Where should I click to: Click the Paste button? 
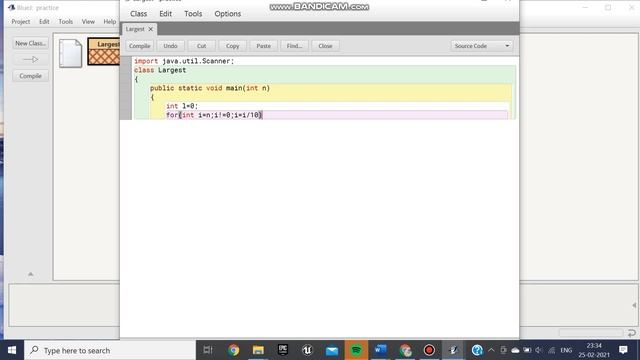pyautogui.click(x=263, y=46)
